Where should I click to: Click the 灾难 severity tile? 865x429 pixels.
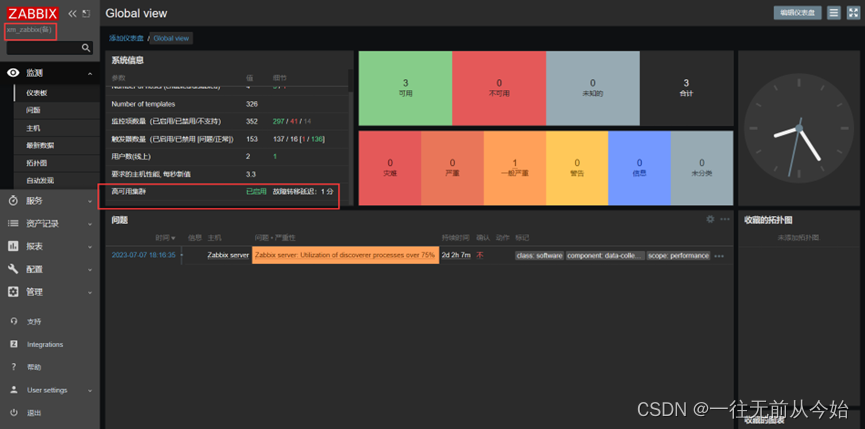[390, 168]
